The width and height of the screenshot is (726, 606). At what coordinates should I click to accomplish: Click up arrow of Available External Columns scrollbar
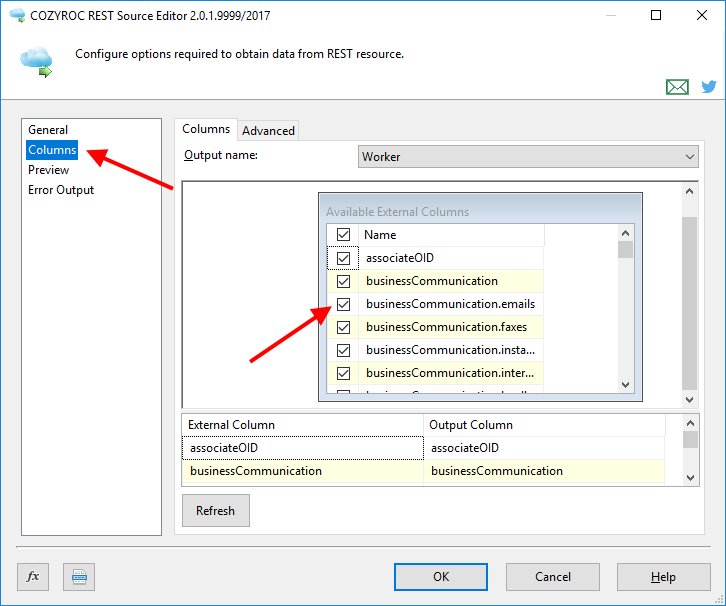click(x=626, y=233)
